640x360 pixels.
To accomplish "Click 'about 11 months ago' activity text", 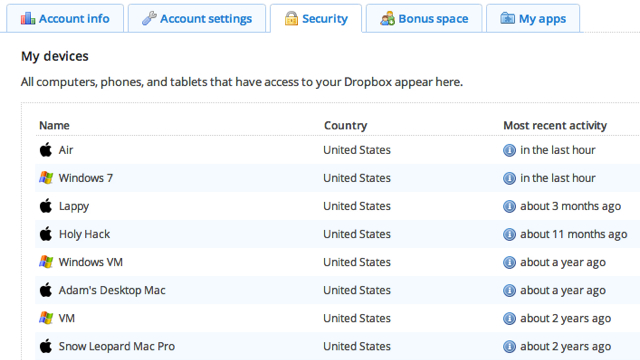I will [x=573, y=234].
